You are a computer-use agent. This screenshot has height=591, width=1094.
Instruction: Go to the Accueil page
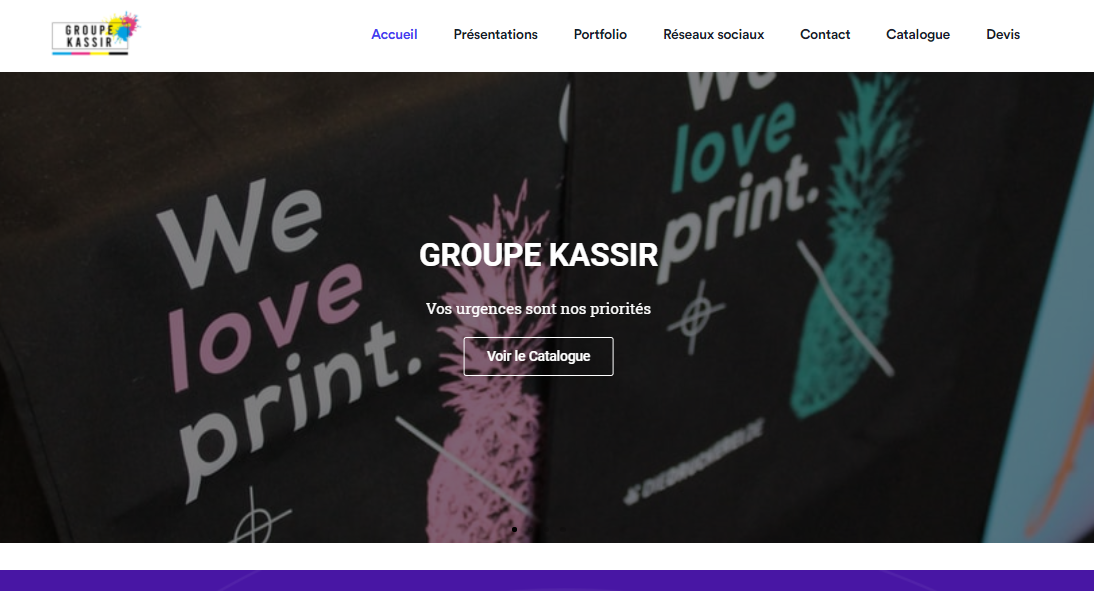click(x=394, y=34)
